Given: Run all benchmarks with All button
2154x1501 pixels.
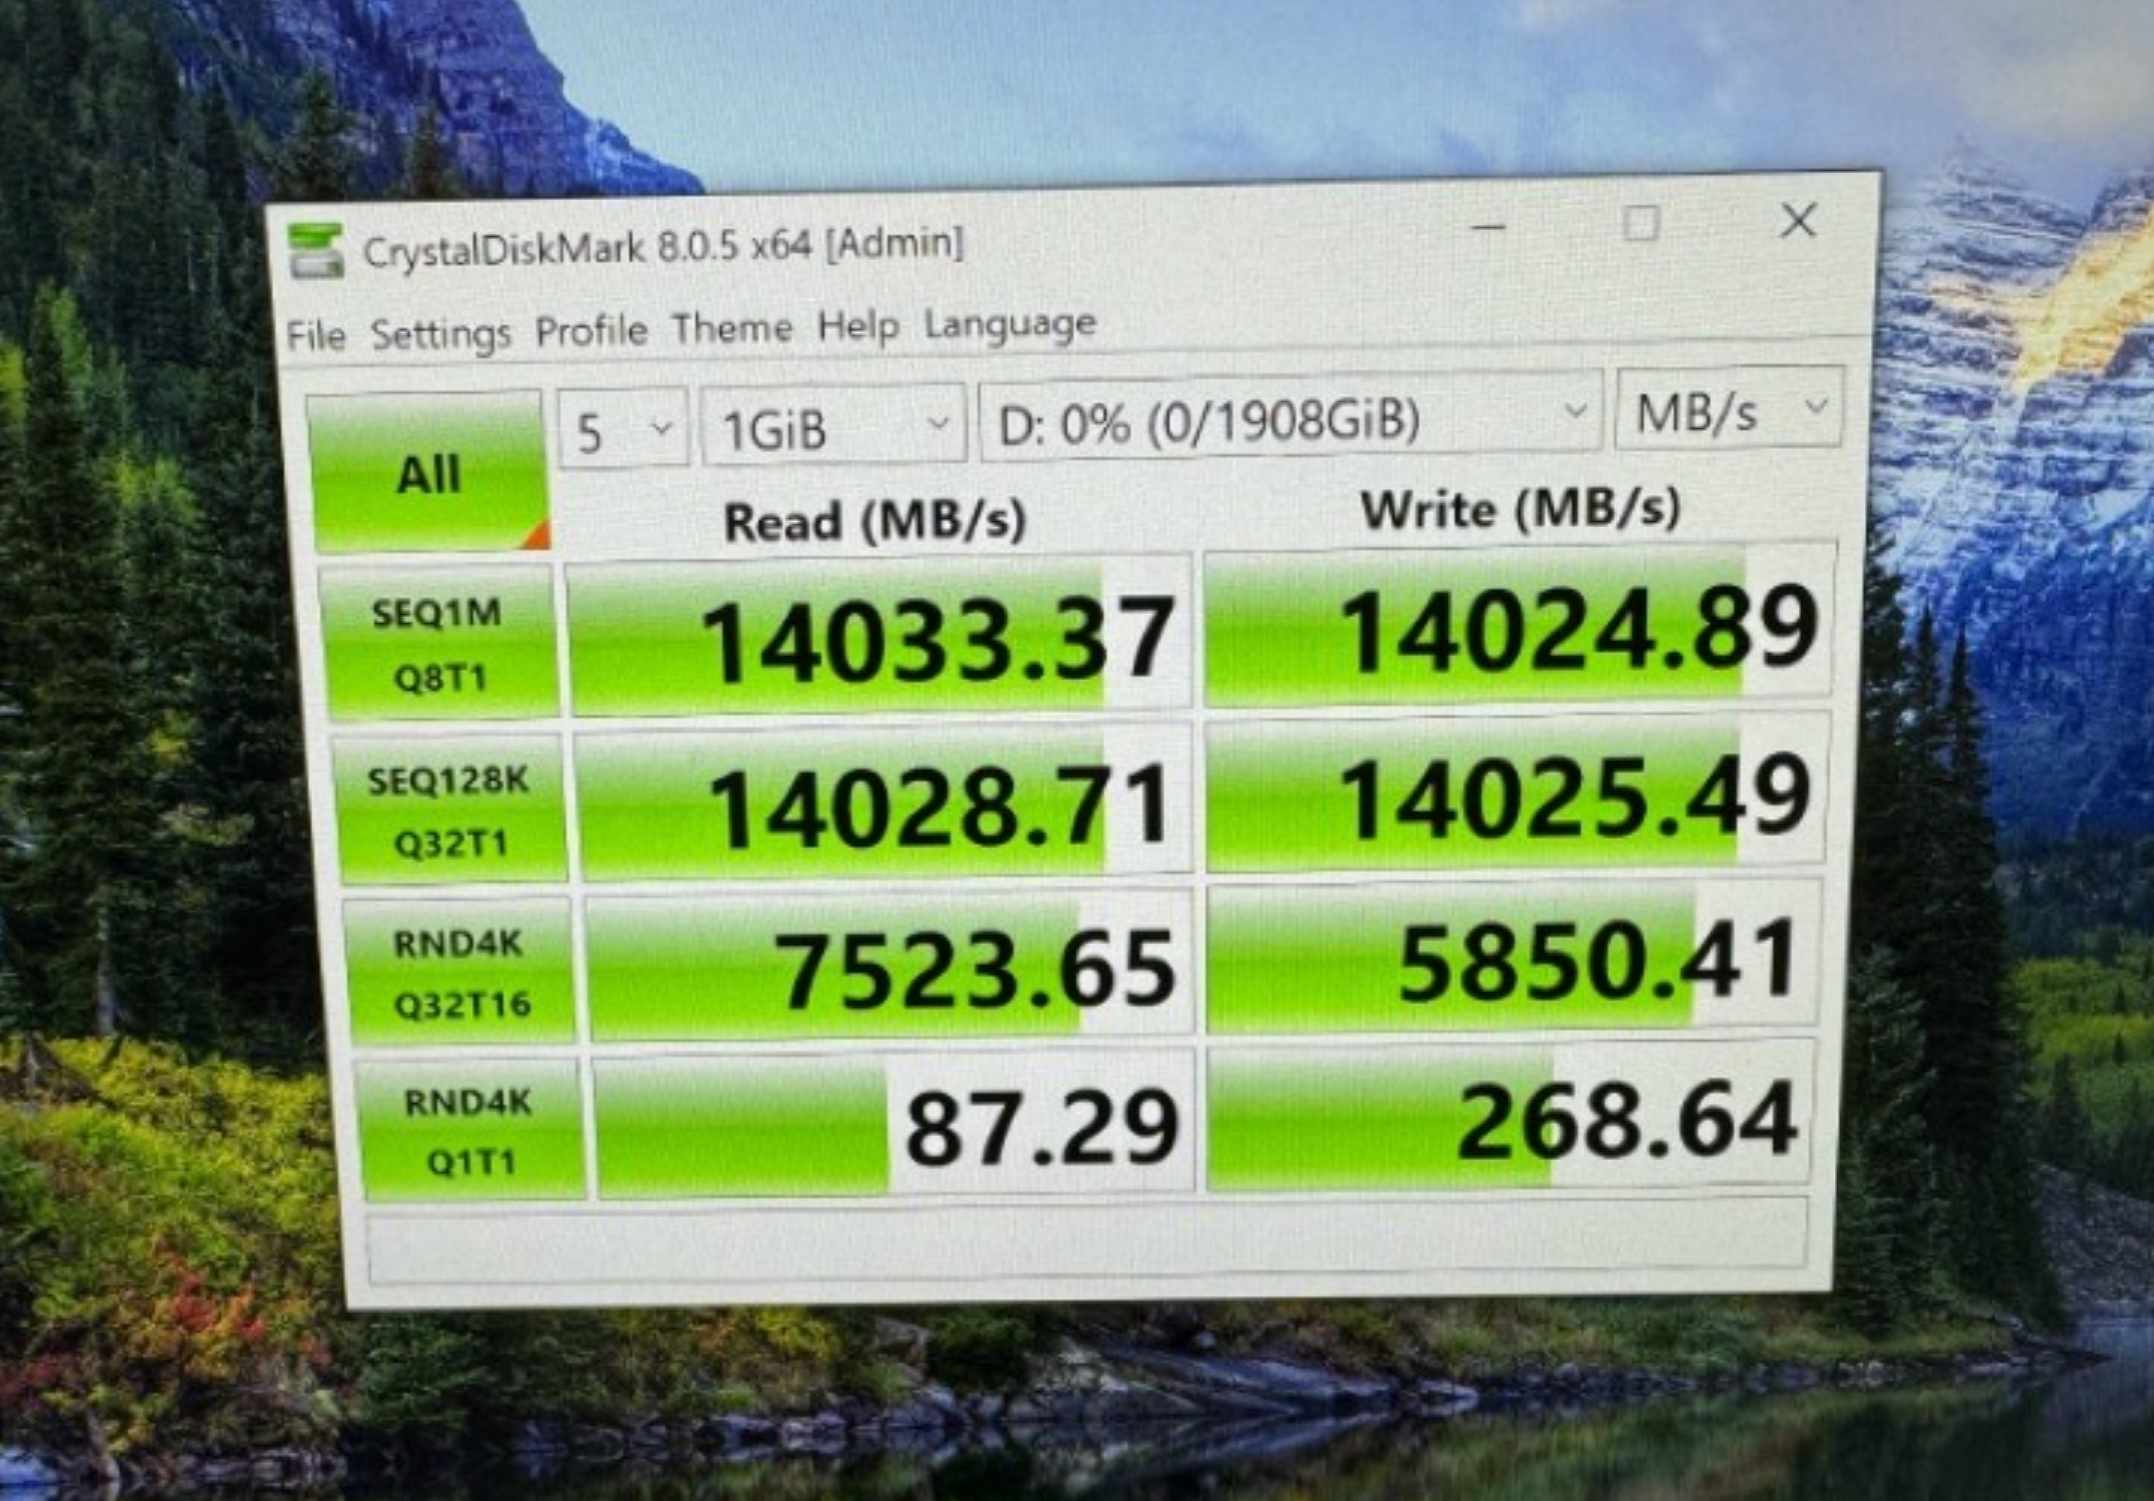Looking at the screenshot, I should tap(428, 472).
